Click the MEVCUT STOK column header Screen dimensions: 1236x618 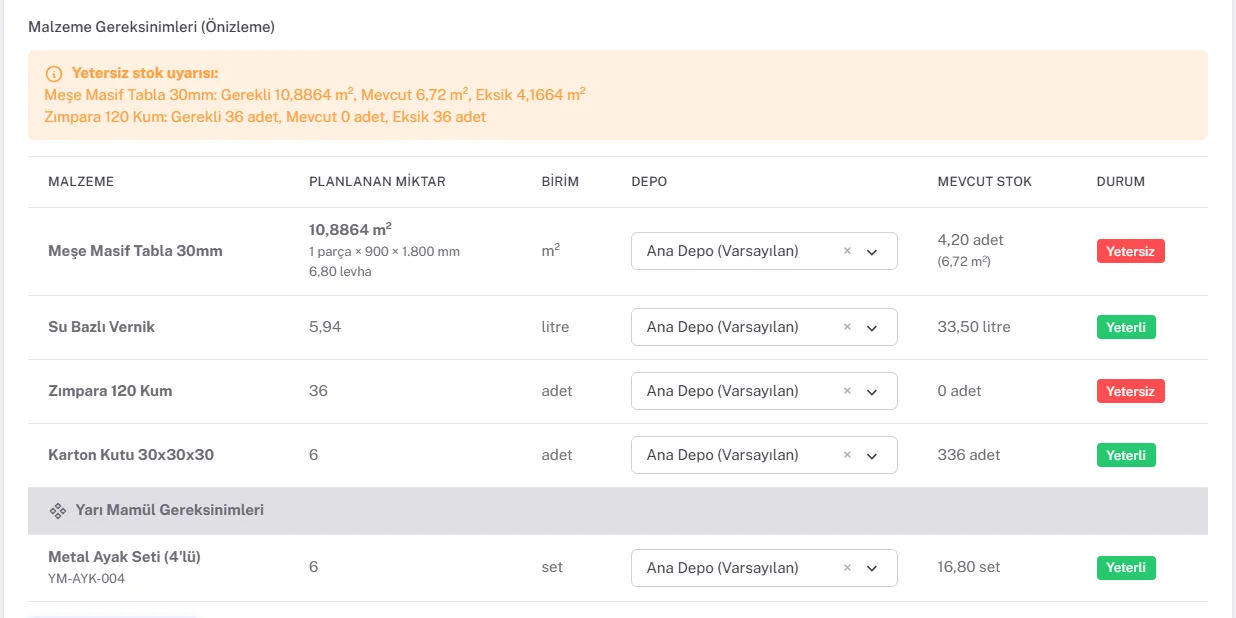tap(985, 182)
